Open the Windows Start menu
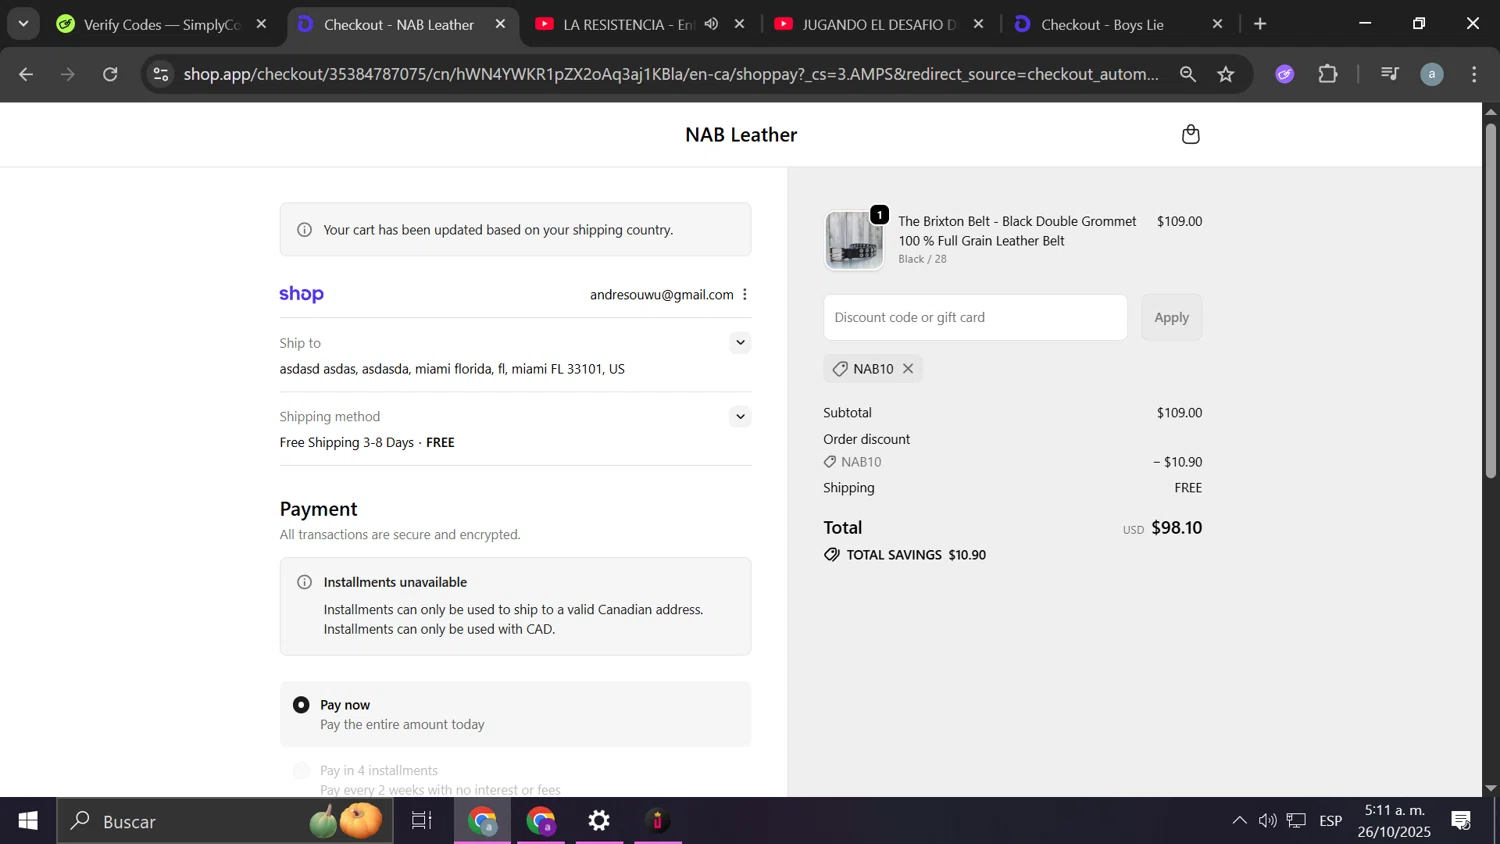 [28, 821]
